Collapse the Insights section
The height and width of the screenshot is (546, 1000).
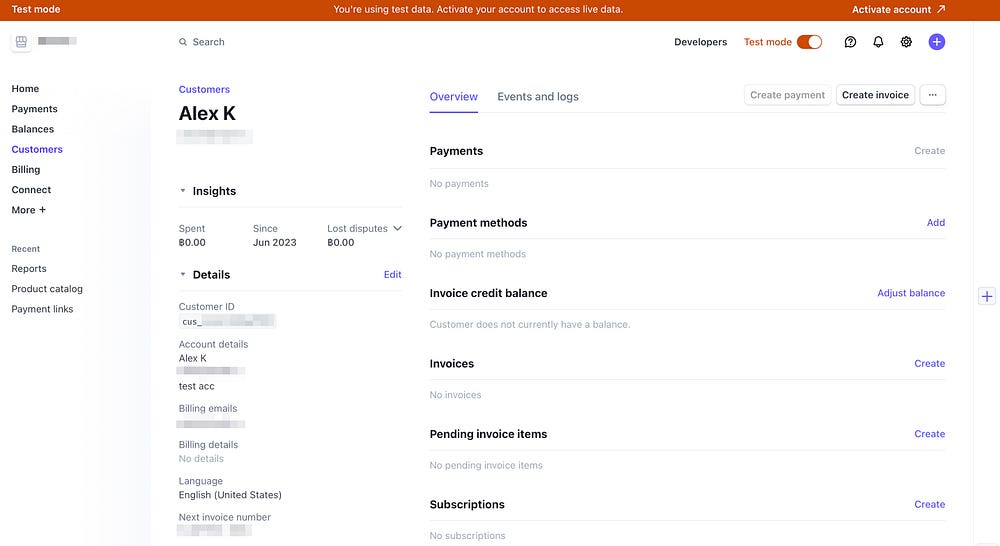(x=183, y=191)
